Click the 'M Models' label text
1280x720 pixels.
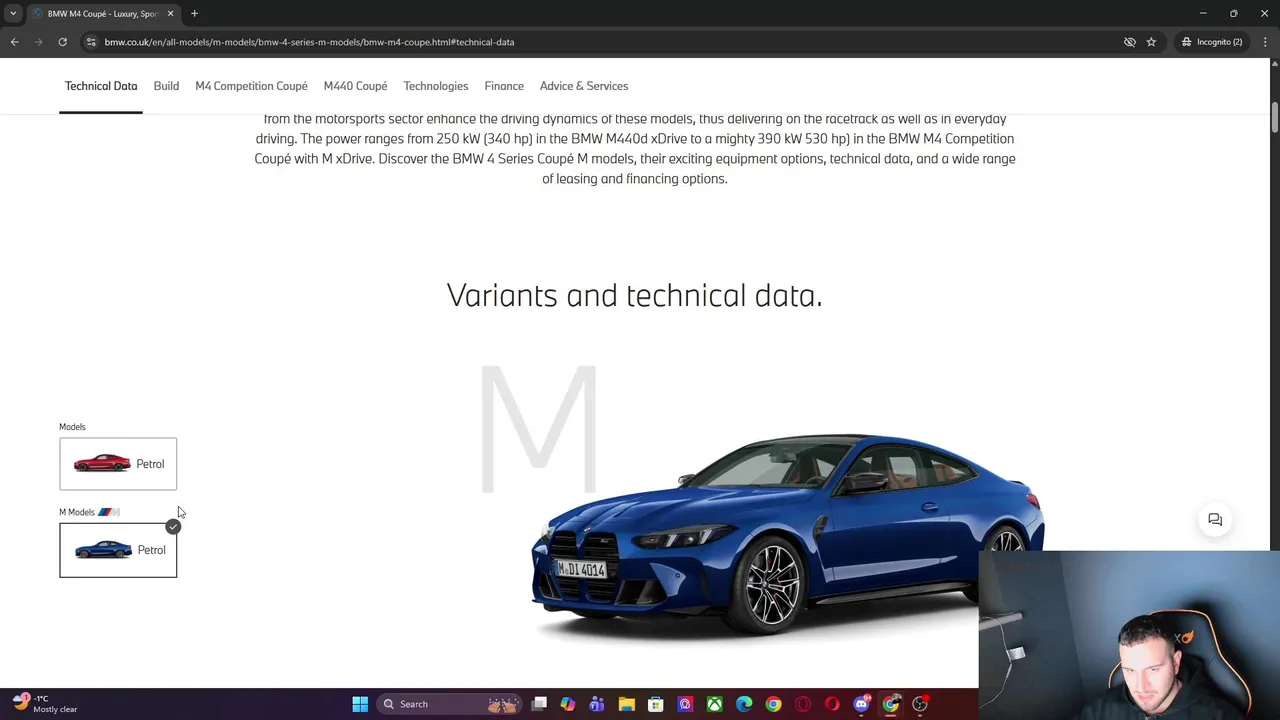tap(77, 512)
